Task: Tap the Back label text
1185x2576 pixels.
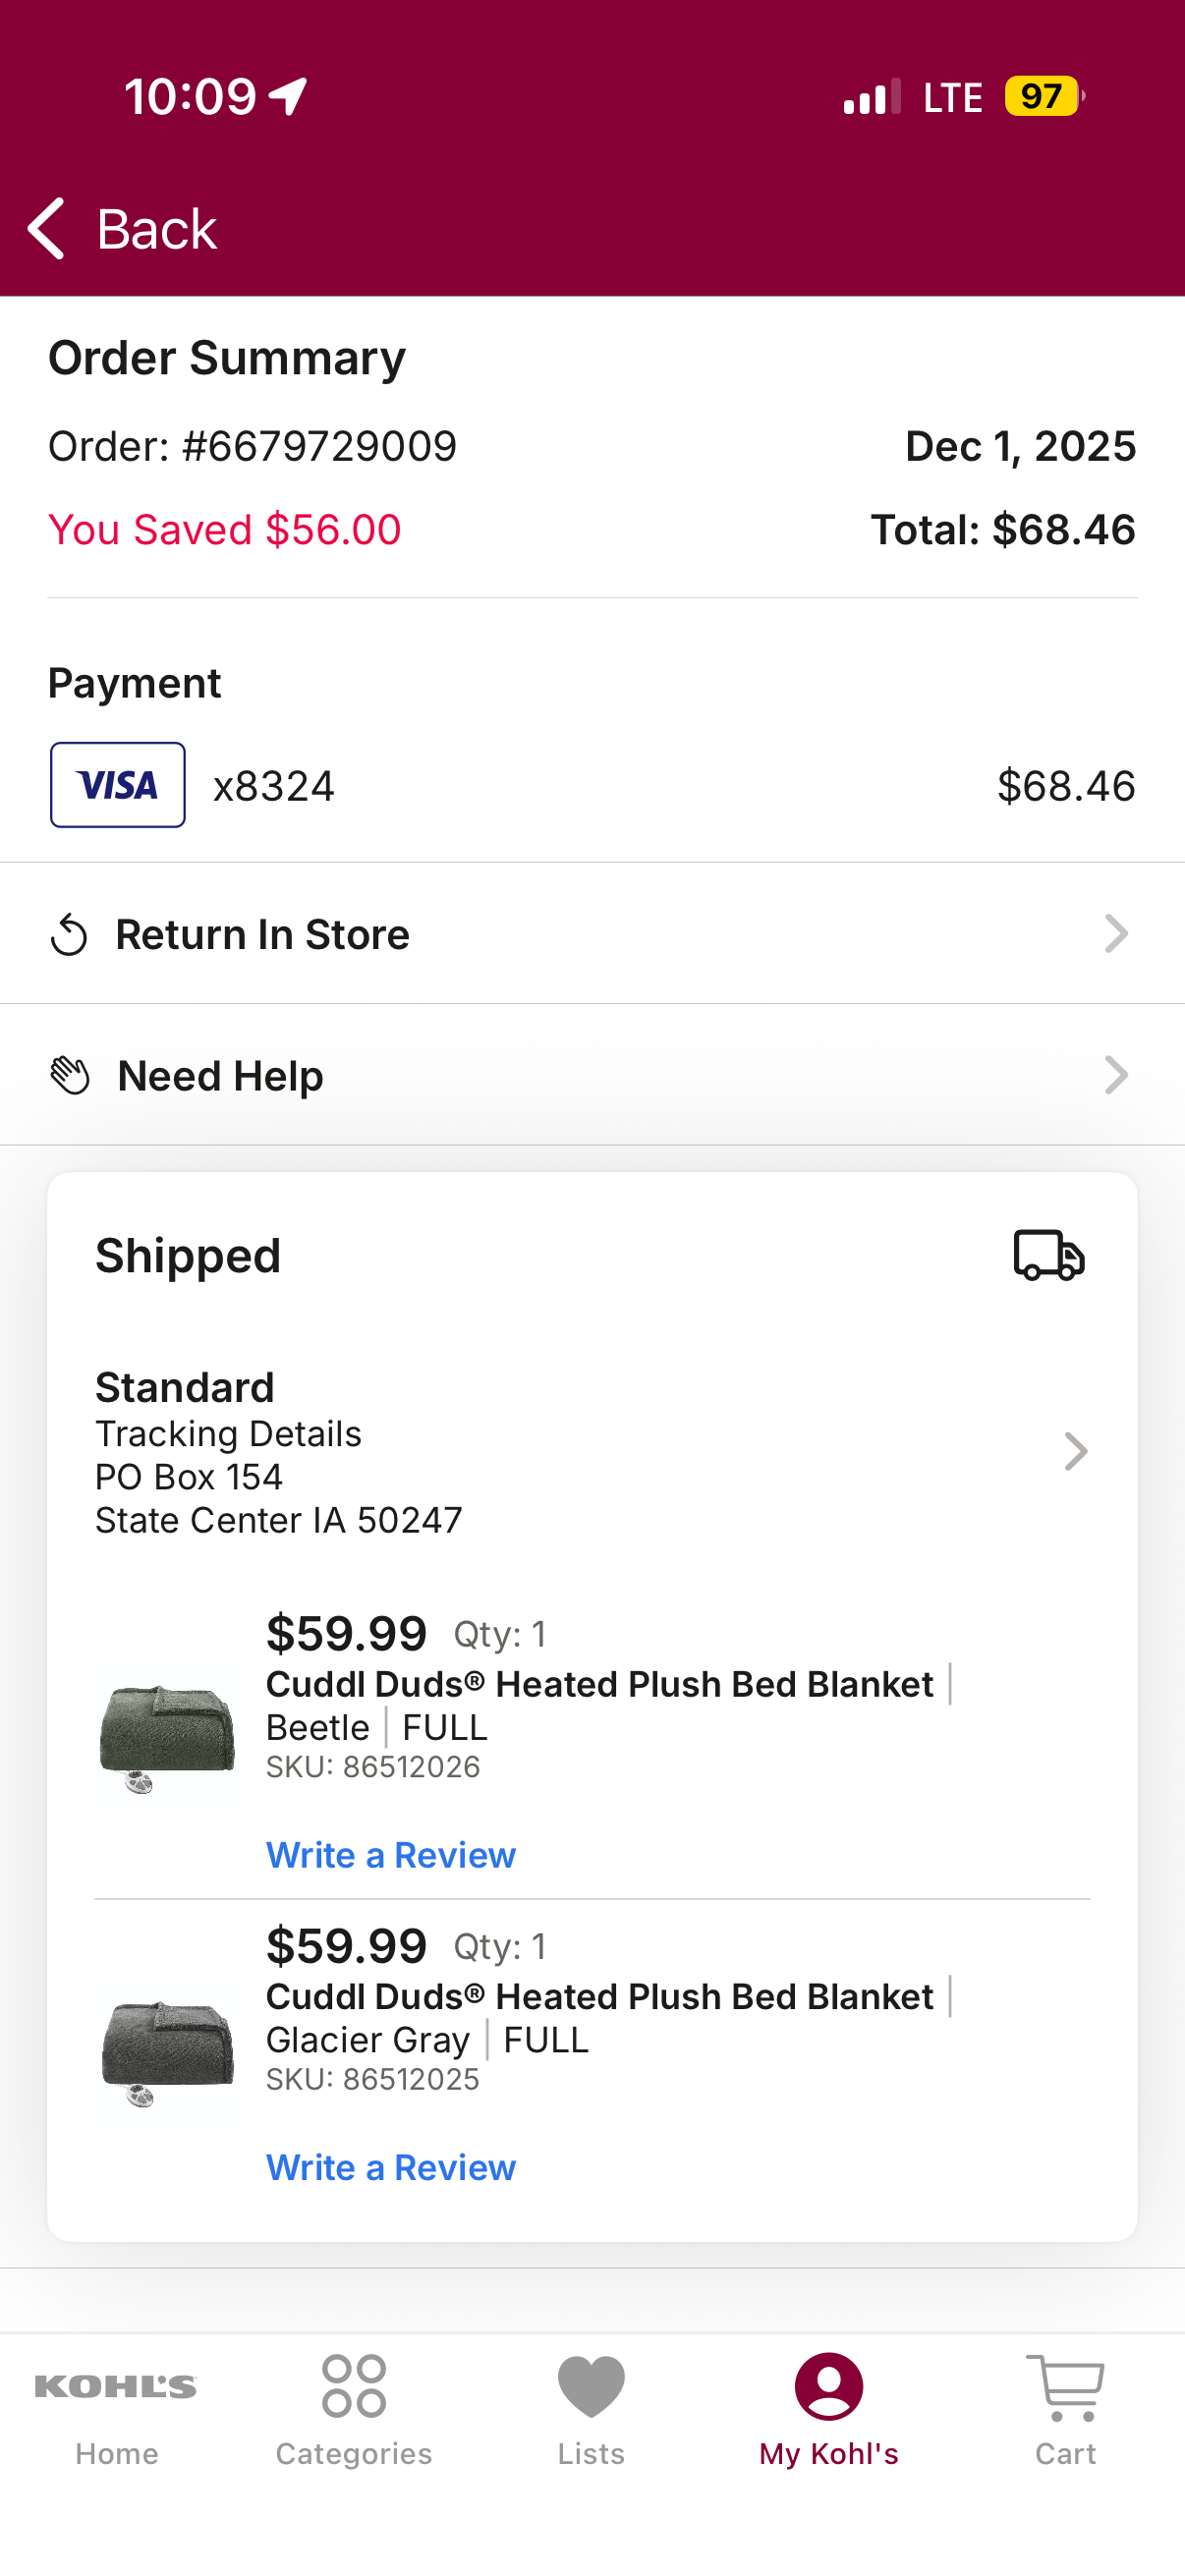Action: pos(157,229)
